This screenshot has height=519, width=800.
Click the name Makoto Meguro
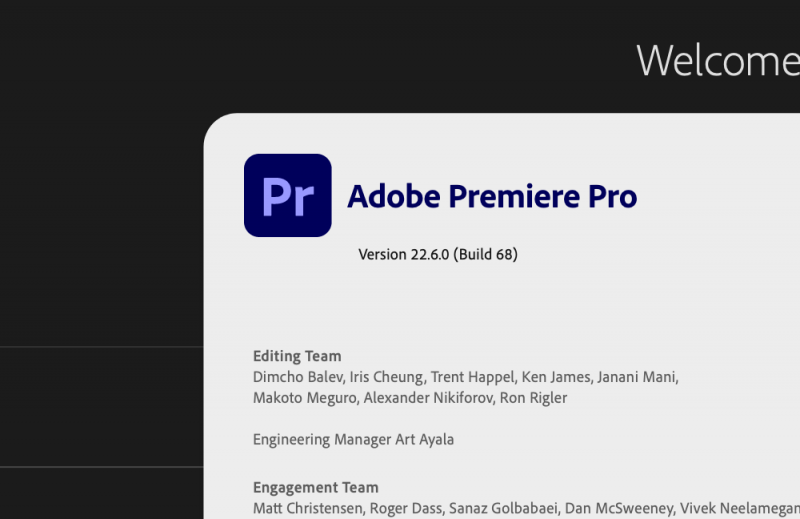(304, 398)
